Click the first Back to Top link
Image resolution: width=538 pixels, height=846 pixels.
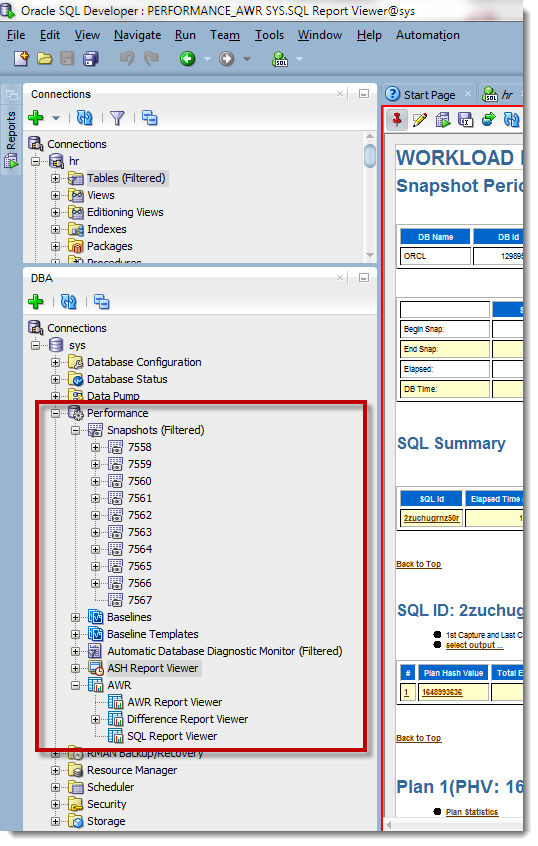(419, 564)
